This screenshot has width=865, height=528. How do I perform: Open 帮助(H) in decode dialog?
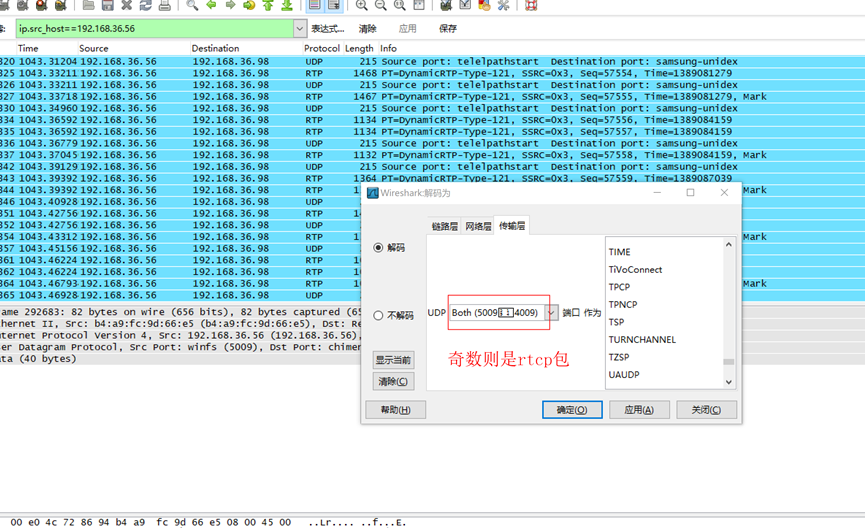[396, 410]
